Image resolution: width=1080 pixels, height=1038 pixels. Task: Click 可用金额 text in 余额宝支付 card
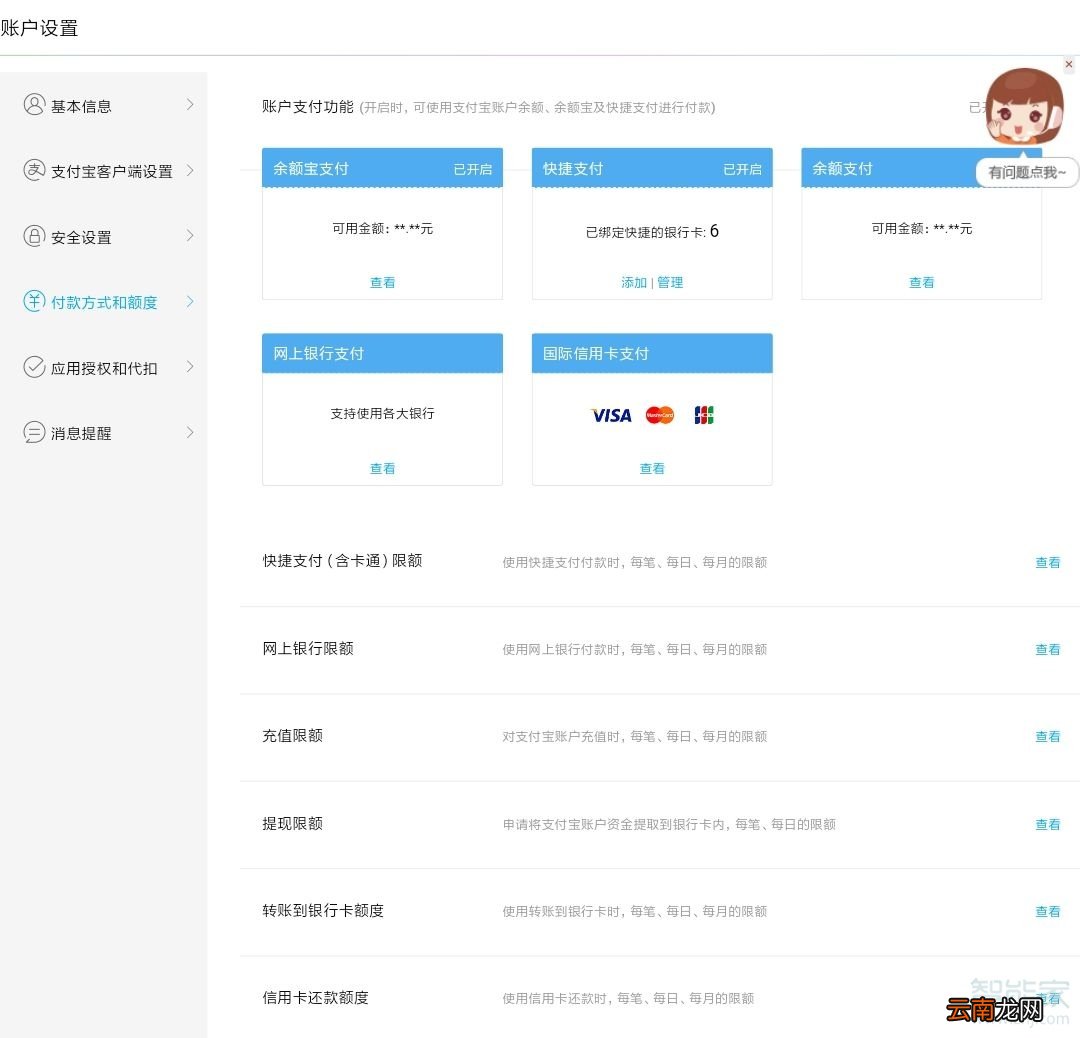(x=382, y=229)
